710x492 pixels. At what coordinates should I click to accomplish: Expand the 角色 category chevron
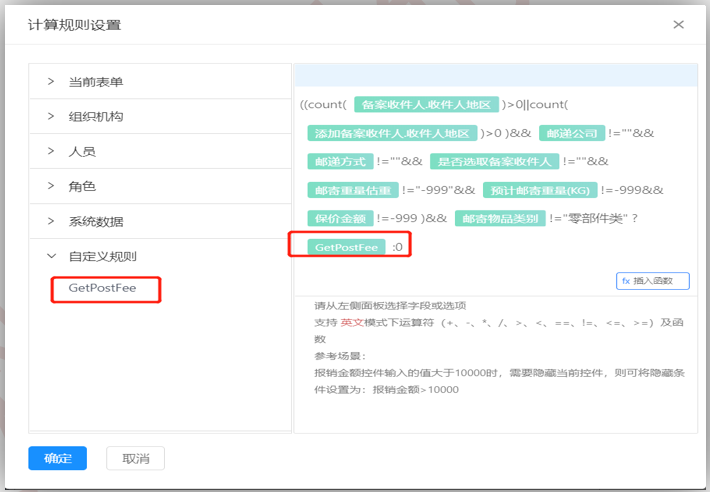click(x=51, y=186)
